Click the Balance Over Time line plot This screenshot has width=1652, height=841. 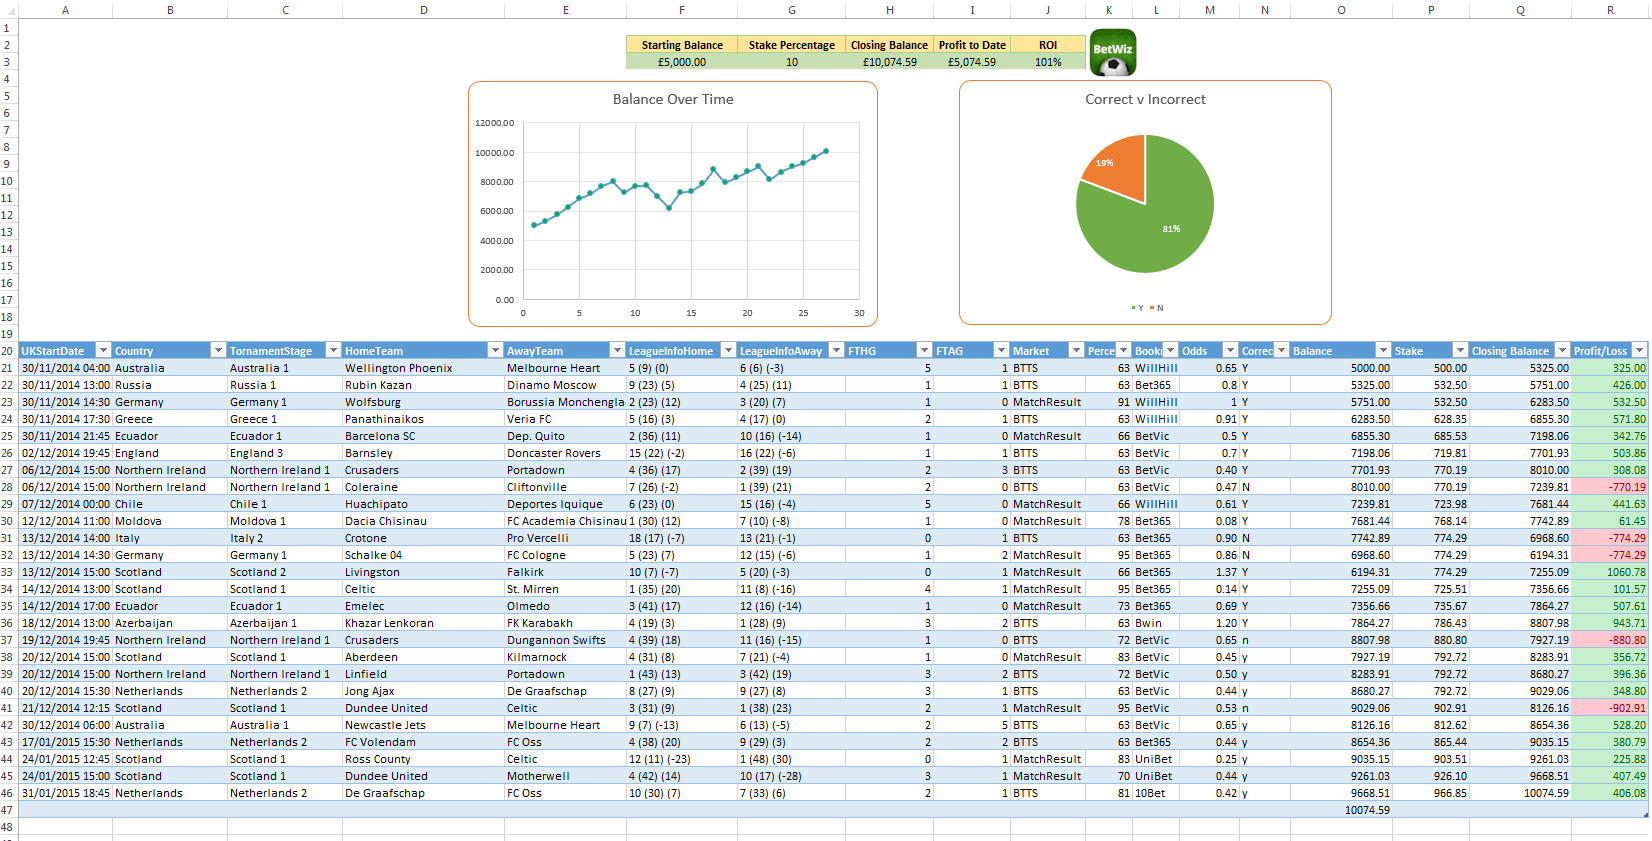pos(680,190)
